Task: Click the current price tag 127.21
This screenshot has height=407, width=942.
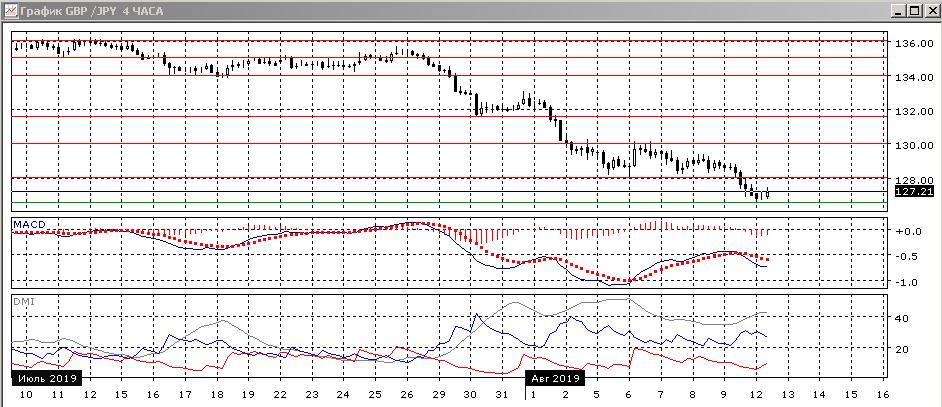Action: click(914, 190)
